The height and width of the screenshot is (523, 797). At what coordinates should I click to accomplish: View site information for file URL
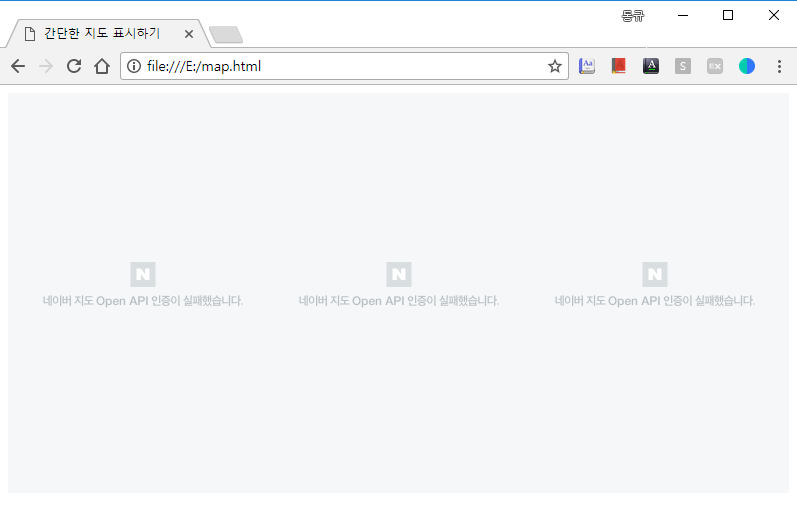pos(134,66)
